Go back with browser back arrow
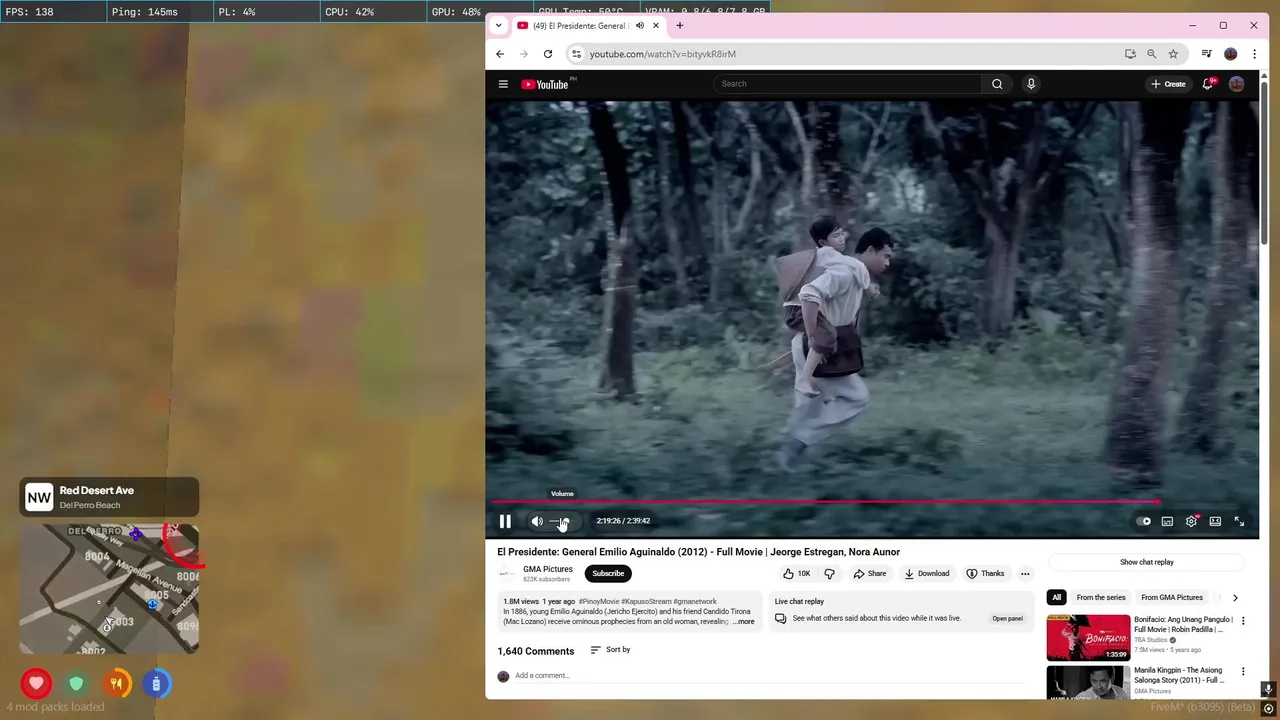The image size is (1280, 720). click(500, 54)
